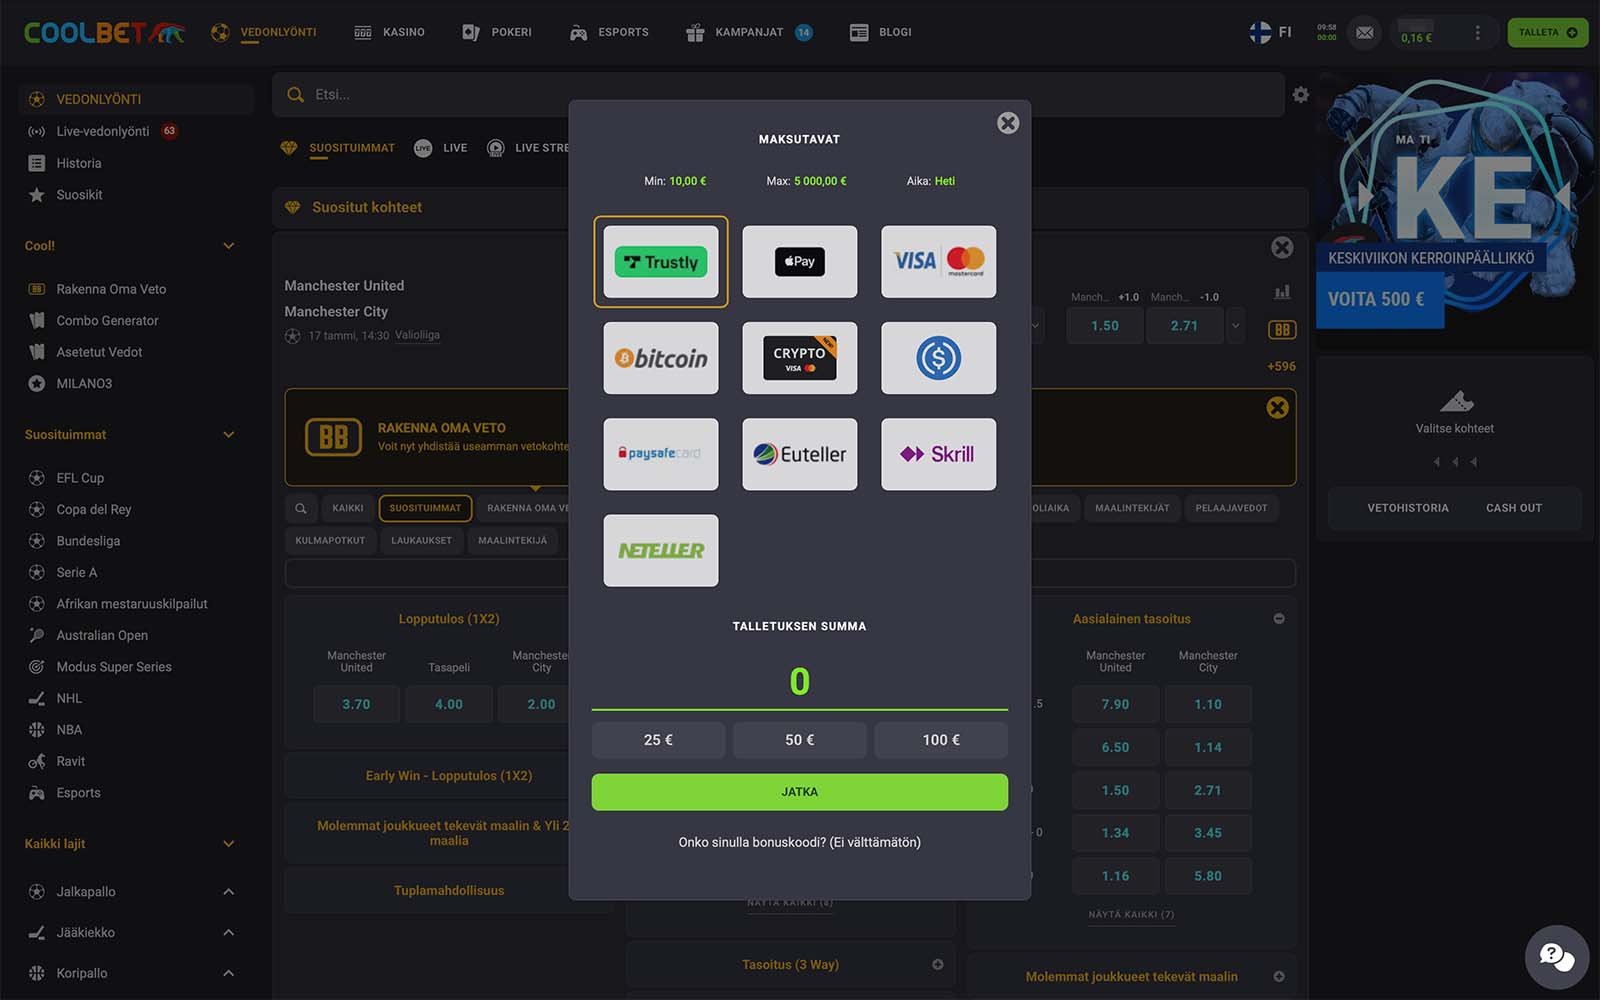The width and height of the screenshot is (1600, 1000).
Task: Click the deposit amount input field
Action: click(x=799, y=682)
